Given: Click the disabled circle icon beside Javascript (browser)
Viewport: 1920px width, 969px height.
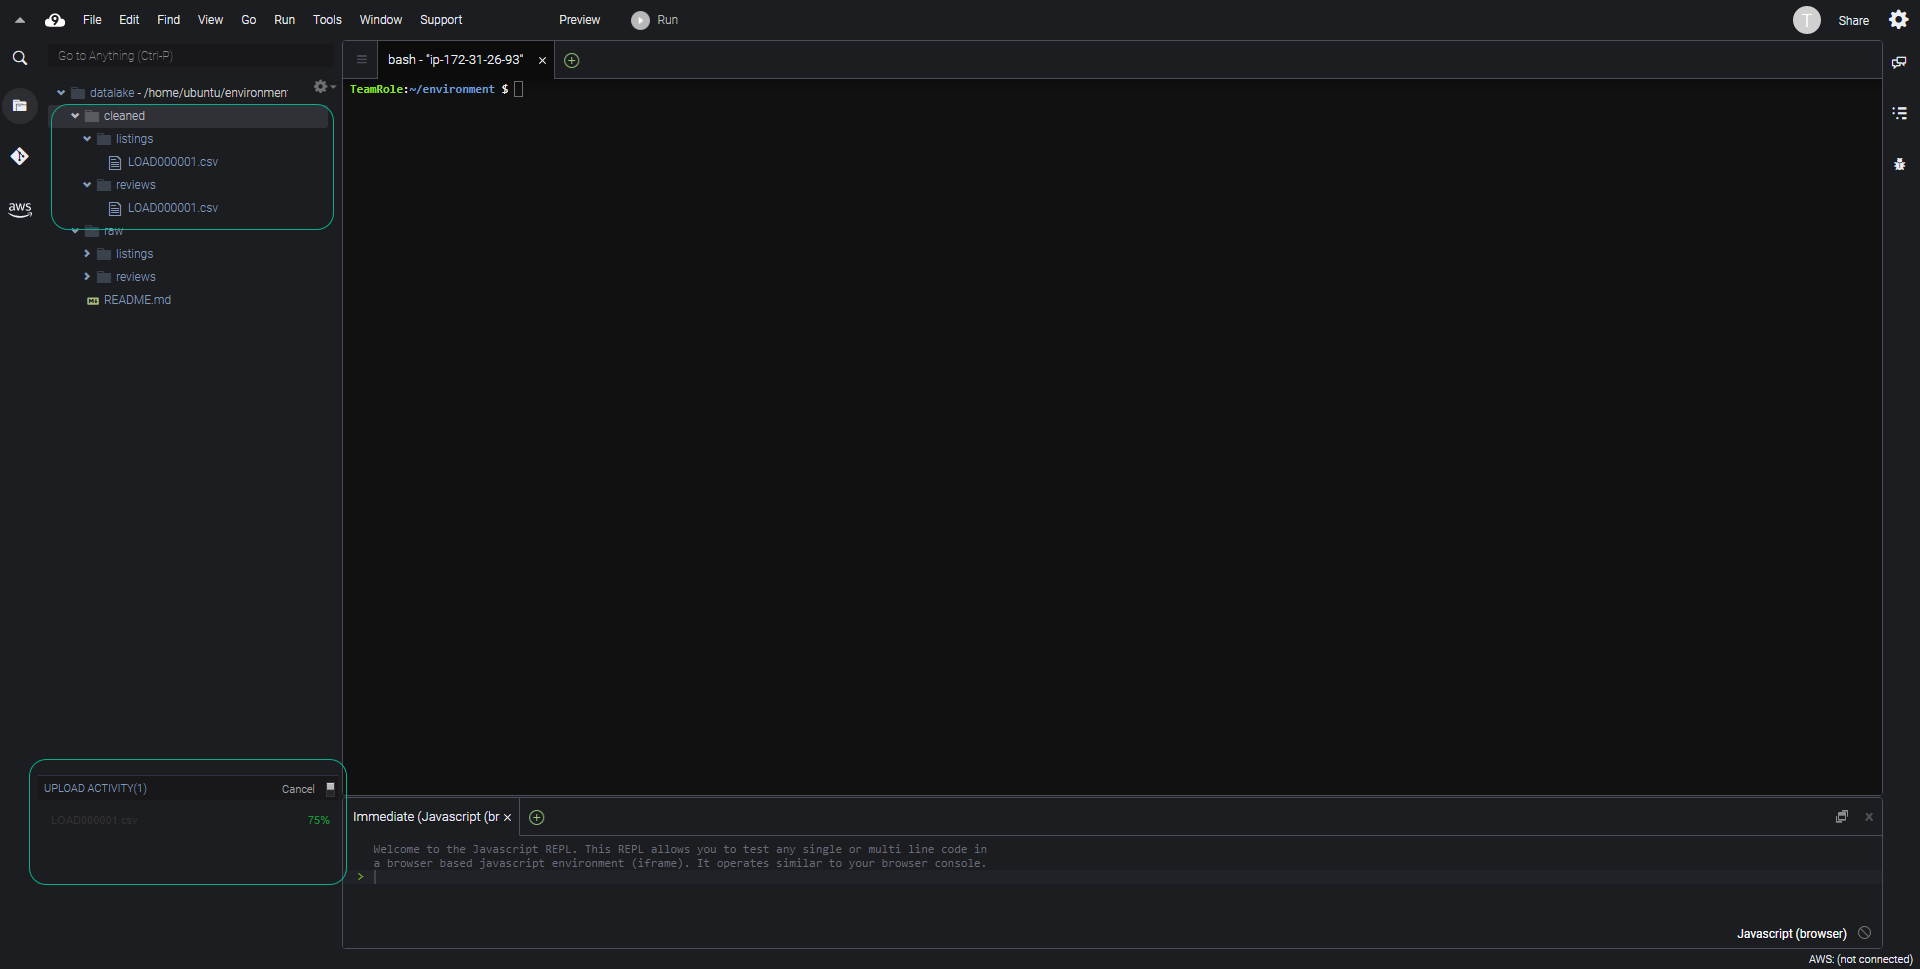Looking at the screenshot, I should [x=1864, y=933].
